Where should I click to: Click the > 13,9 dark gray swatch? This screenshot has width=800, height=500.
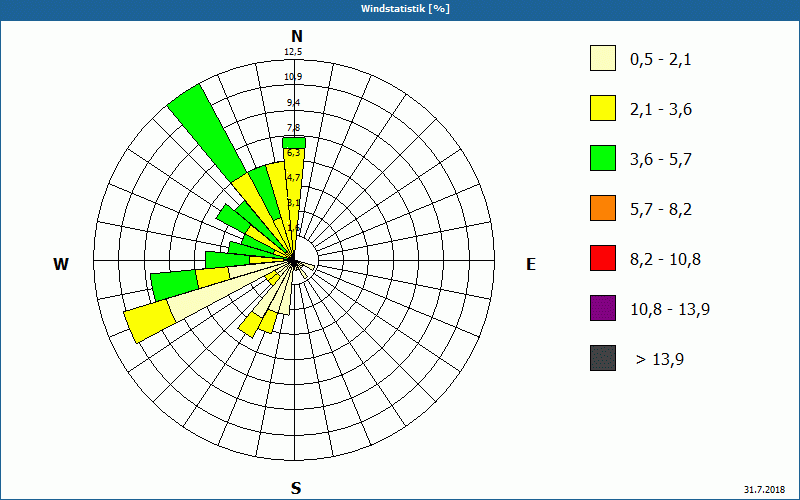[x=603, y=358]
